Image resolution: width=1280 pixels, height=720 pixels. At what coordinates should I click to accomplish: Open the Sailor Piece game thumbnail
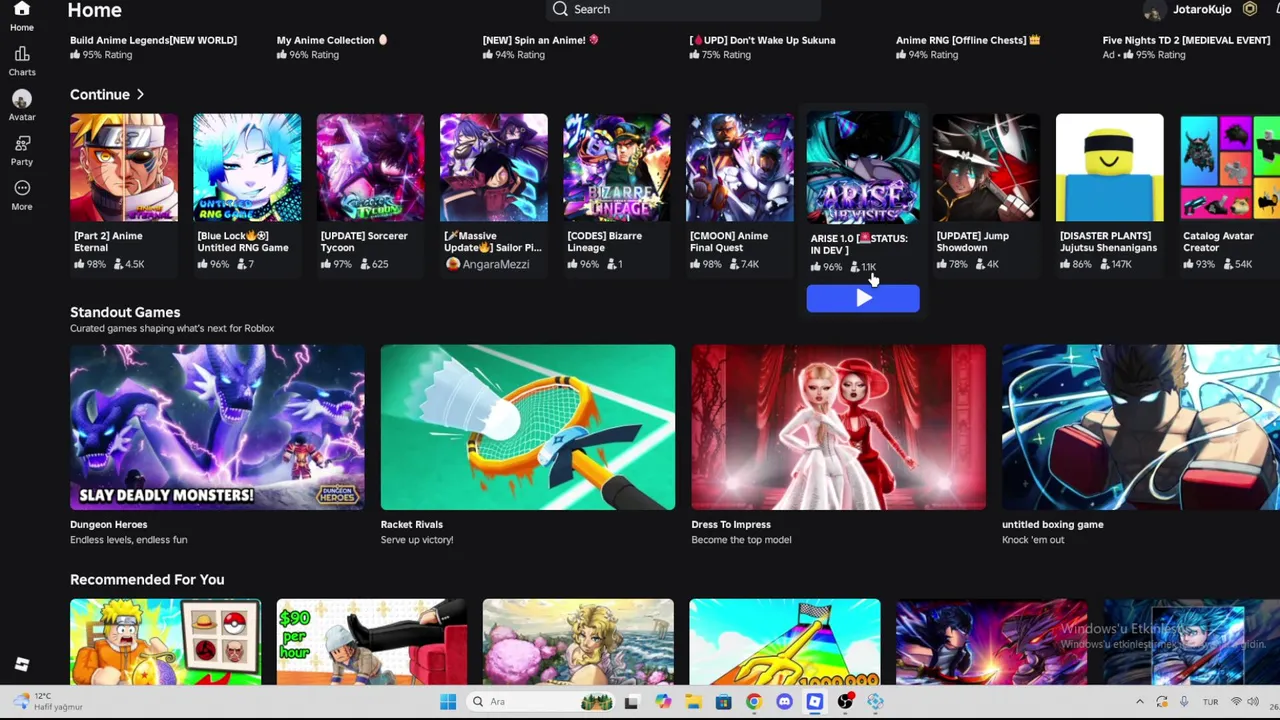coord(494,167)
